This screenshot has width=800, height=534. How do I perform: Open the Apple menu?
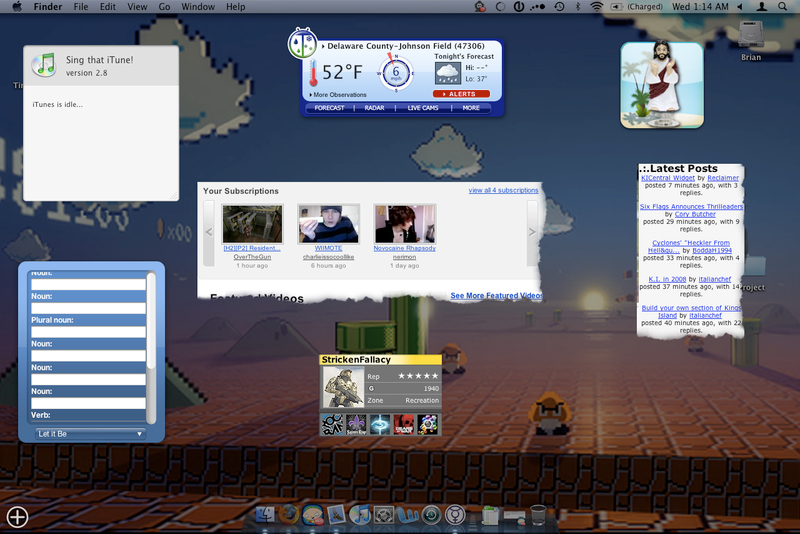click(x=17, y=7)
